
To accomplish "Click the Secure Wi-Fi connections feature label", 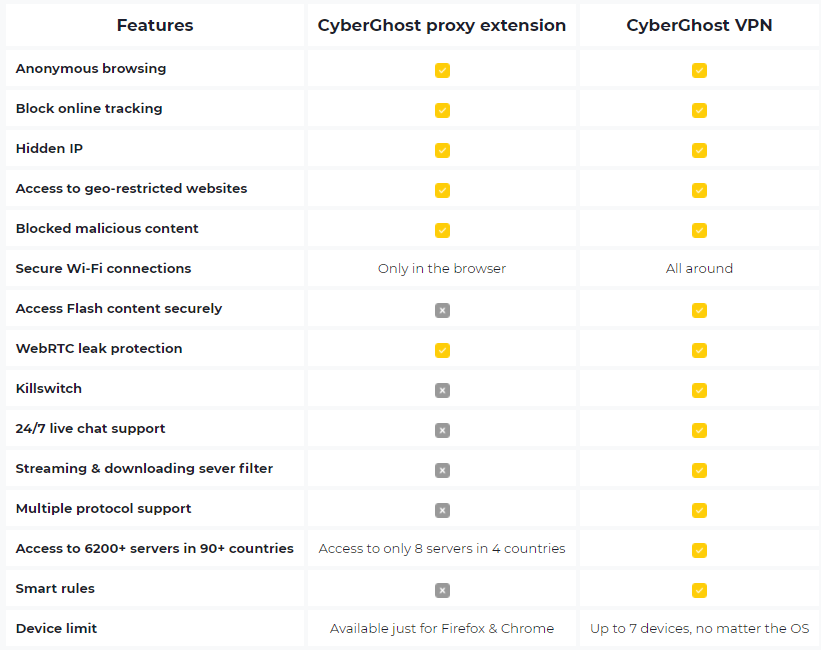I will coord(103,268).
